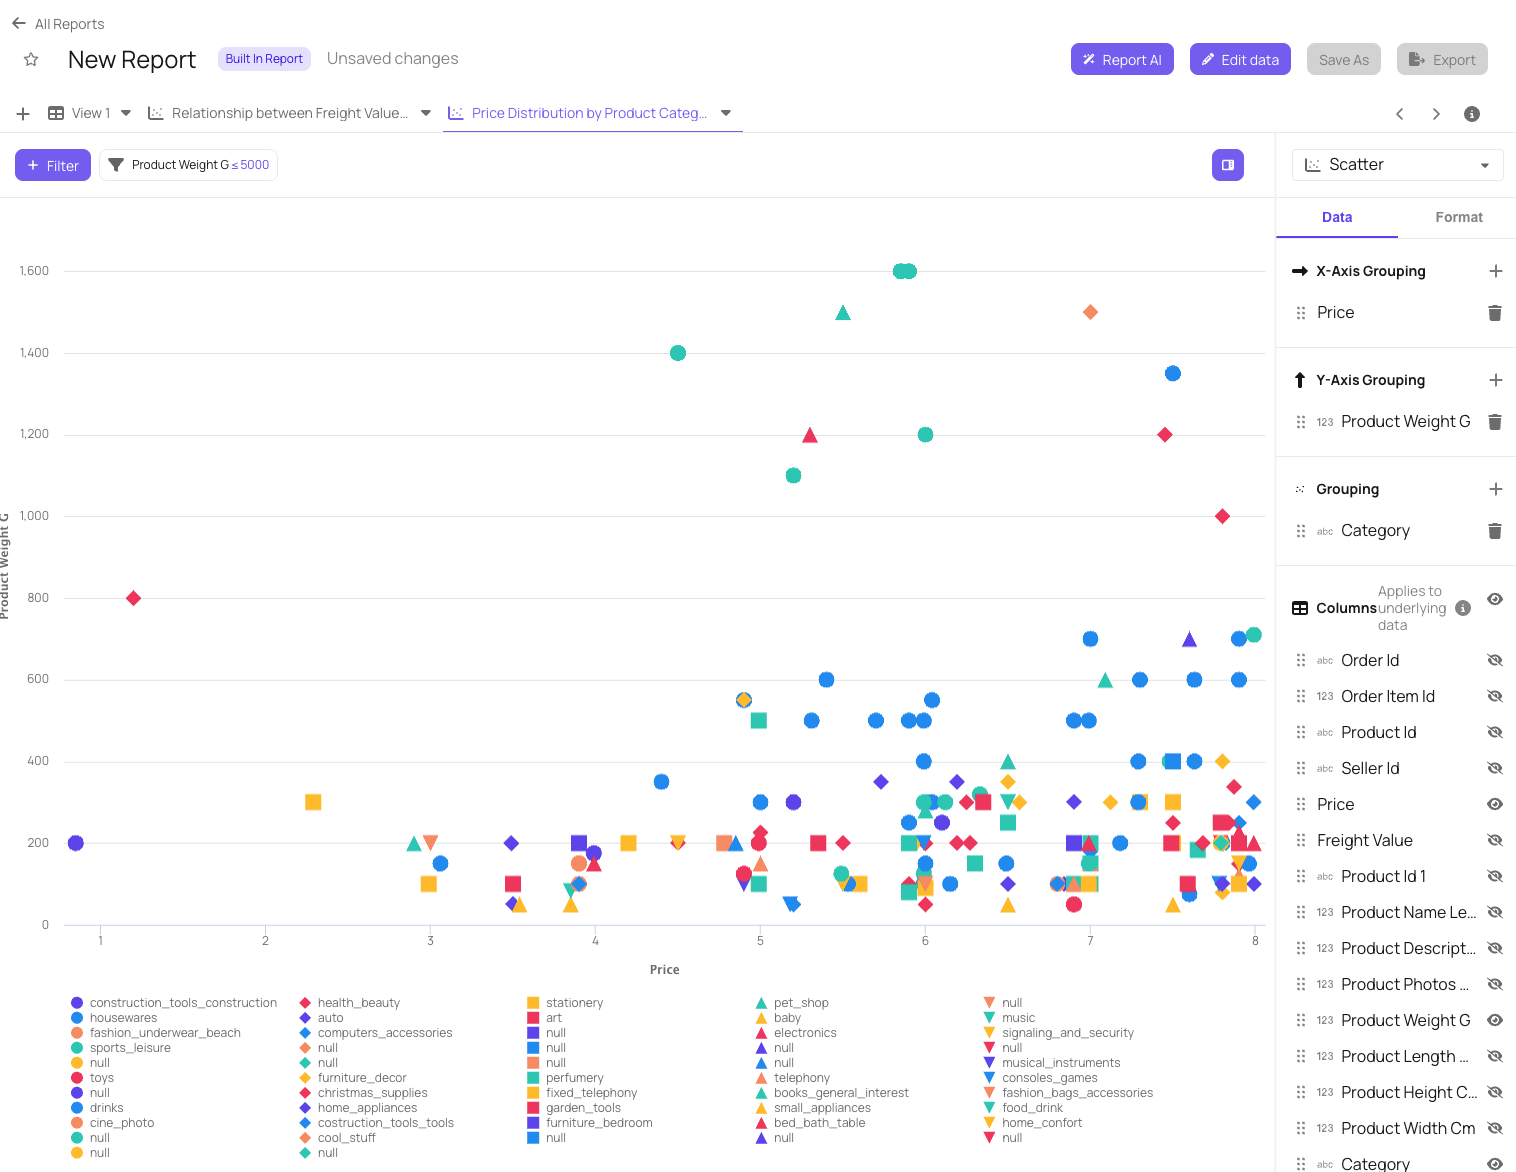Add a field to Y-Axis Grouping with plus icon
This screenshot has width=1516, height=1172.
pyautogui.click(x=1495, y=380)
